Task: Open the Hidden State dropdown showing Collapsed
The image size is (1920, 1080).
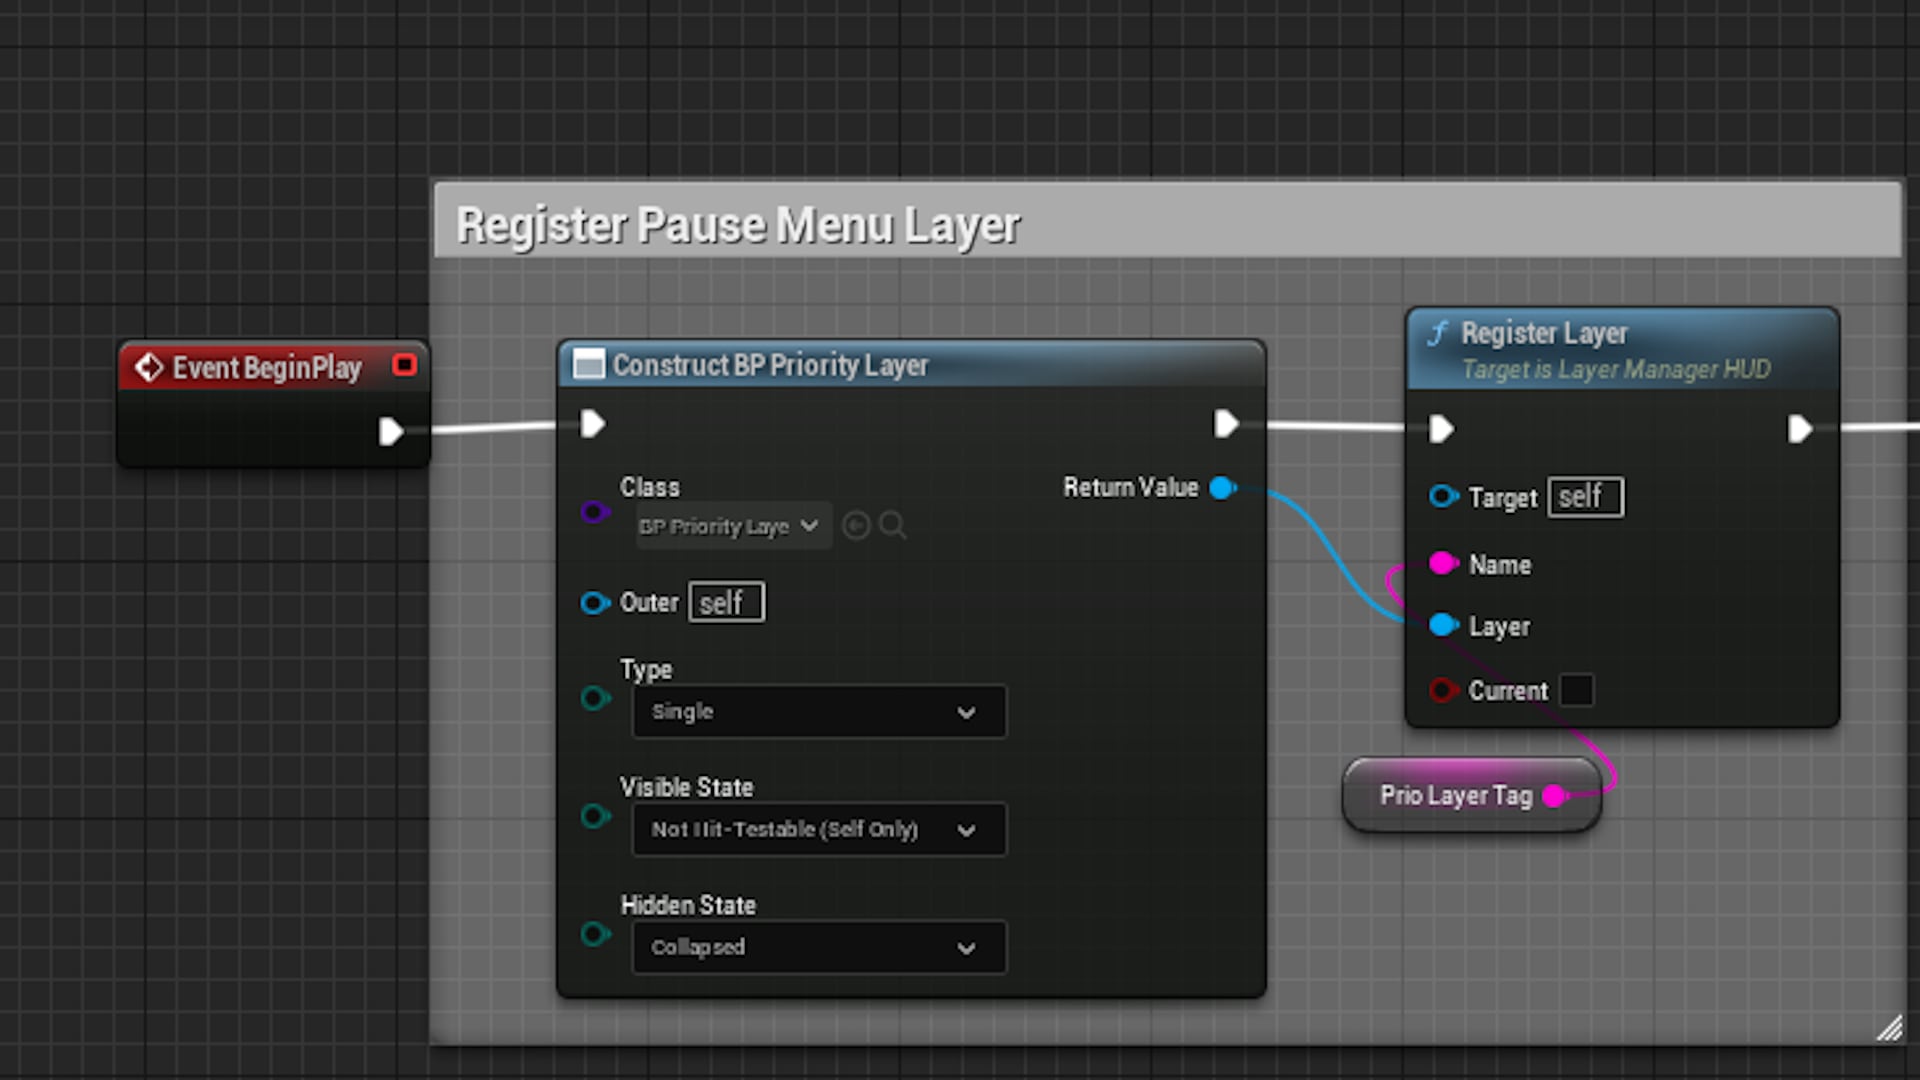Action: pyautogui.click(x=818, y=947)
